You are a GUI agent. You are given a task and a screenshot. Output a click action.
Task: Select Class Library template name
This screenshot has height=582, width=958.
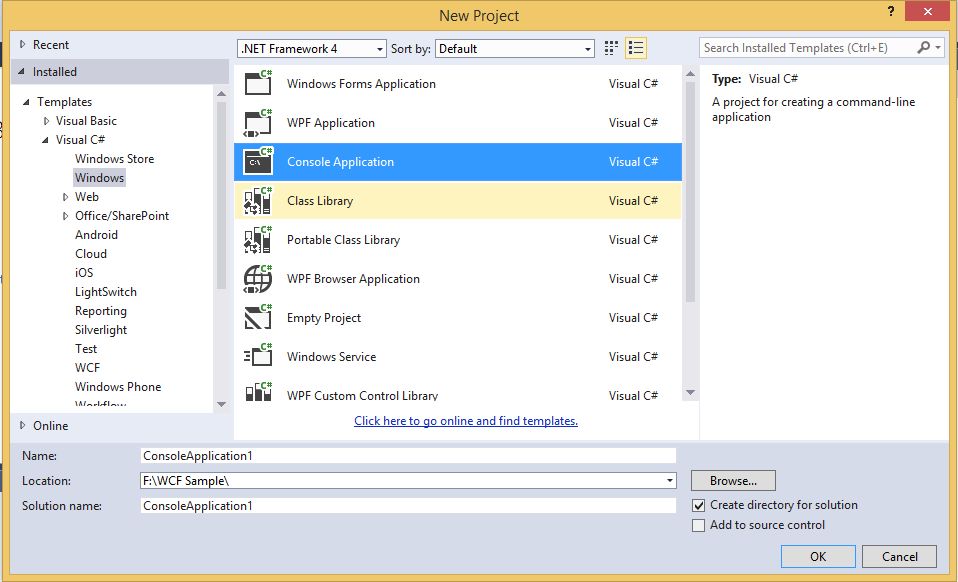(x=320, y=201)
